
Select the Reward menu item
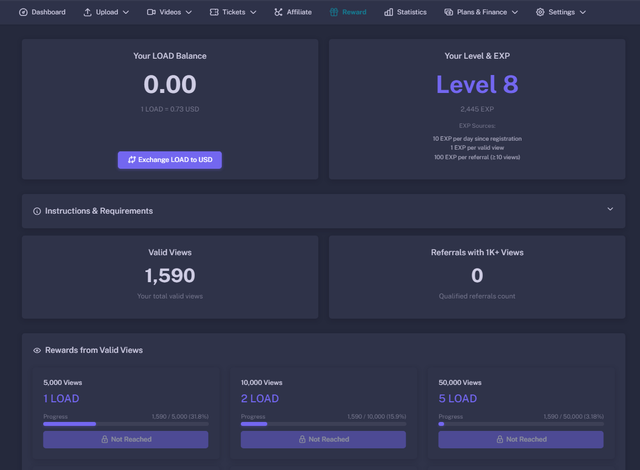348,12
